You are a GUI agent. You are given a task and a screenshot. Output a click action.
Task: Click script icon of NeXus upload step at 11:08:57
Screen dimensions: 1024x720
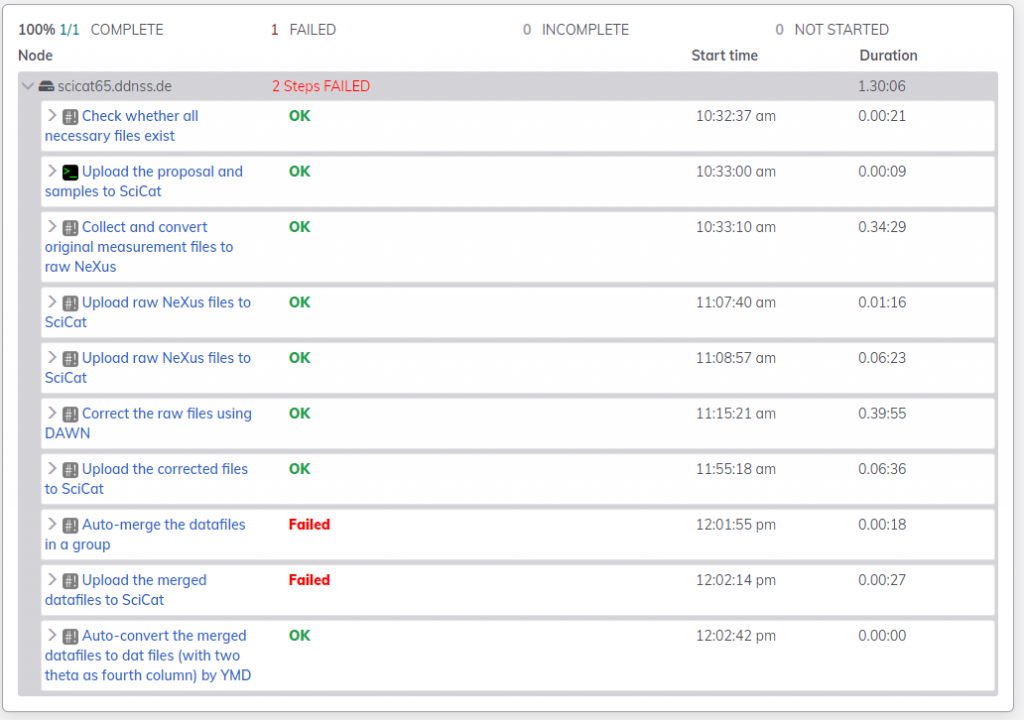click(x=70, y=359)
